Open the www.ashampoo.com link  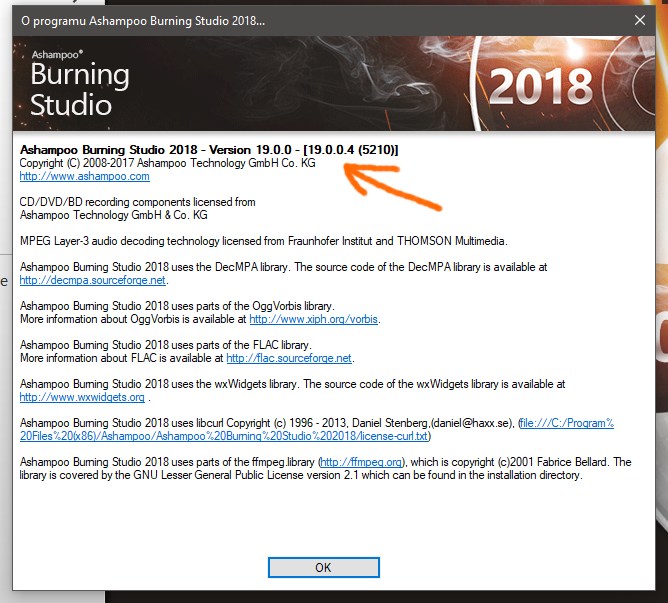85,177
